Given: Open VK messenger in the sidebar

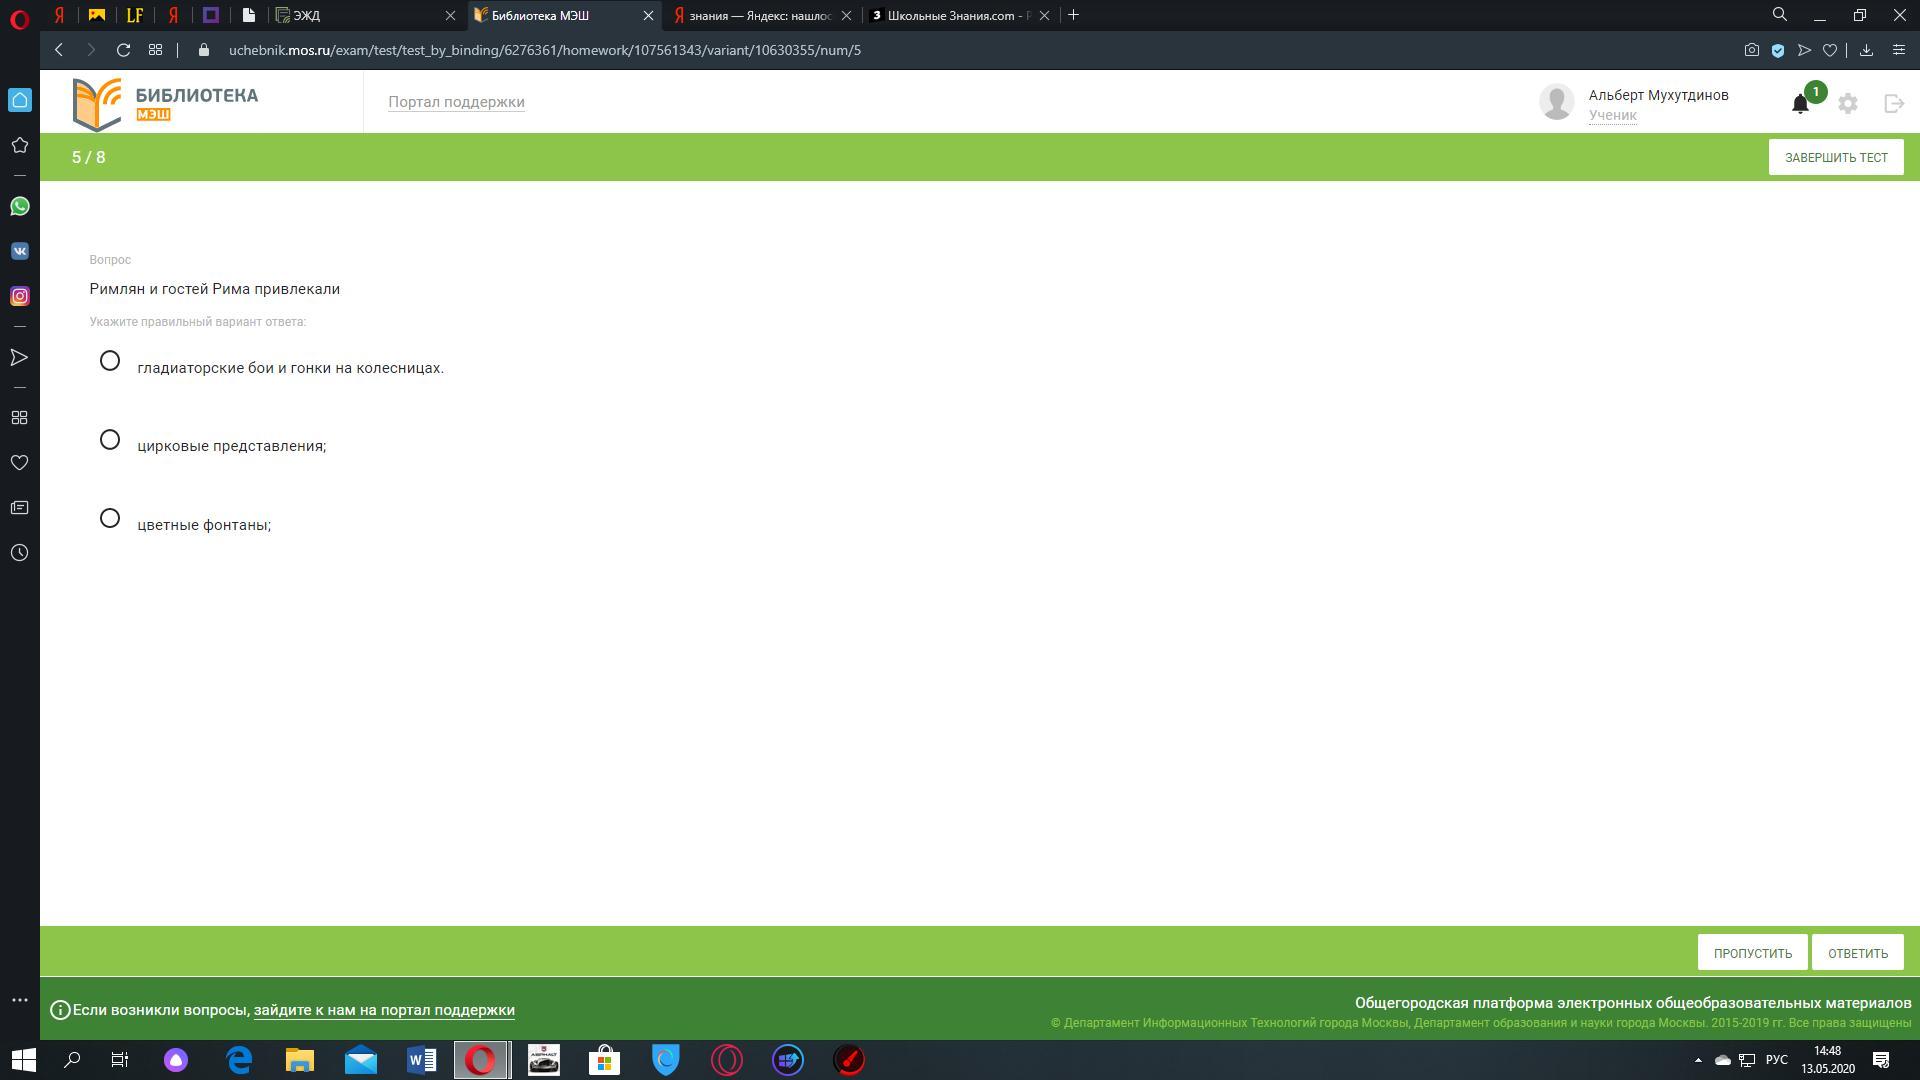Looking at the screenshot, I should pyautogui.click(x=19, y=251).
